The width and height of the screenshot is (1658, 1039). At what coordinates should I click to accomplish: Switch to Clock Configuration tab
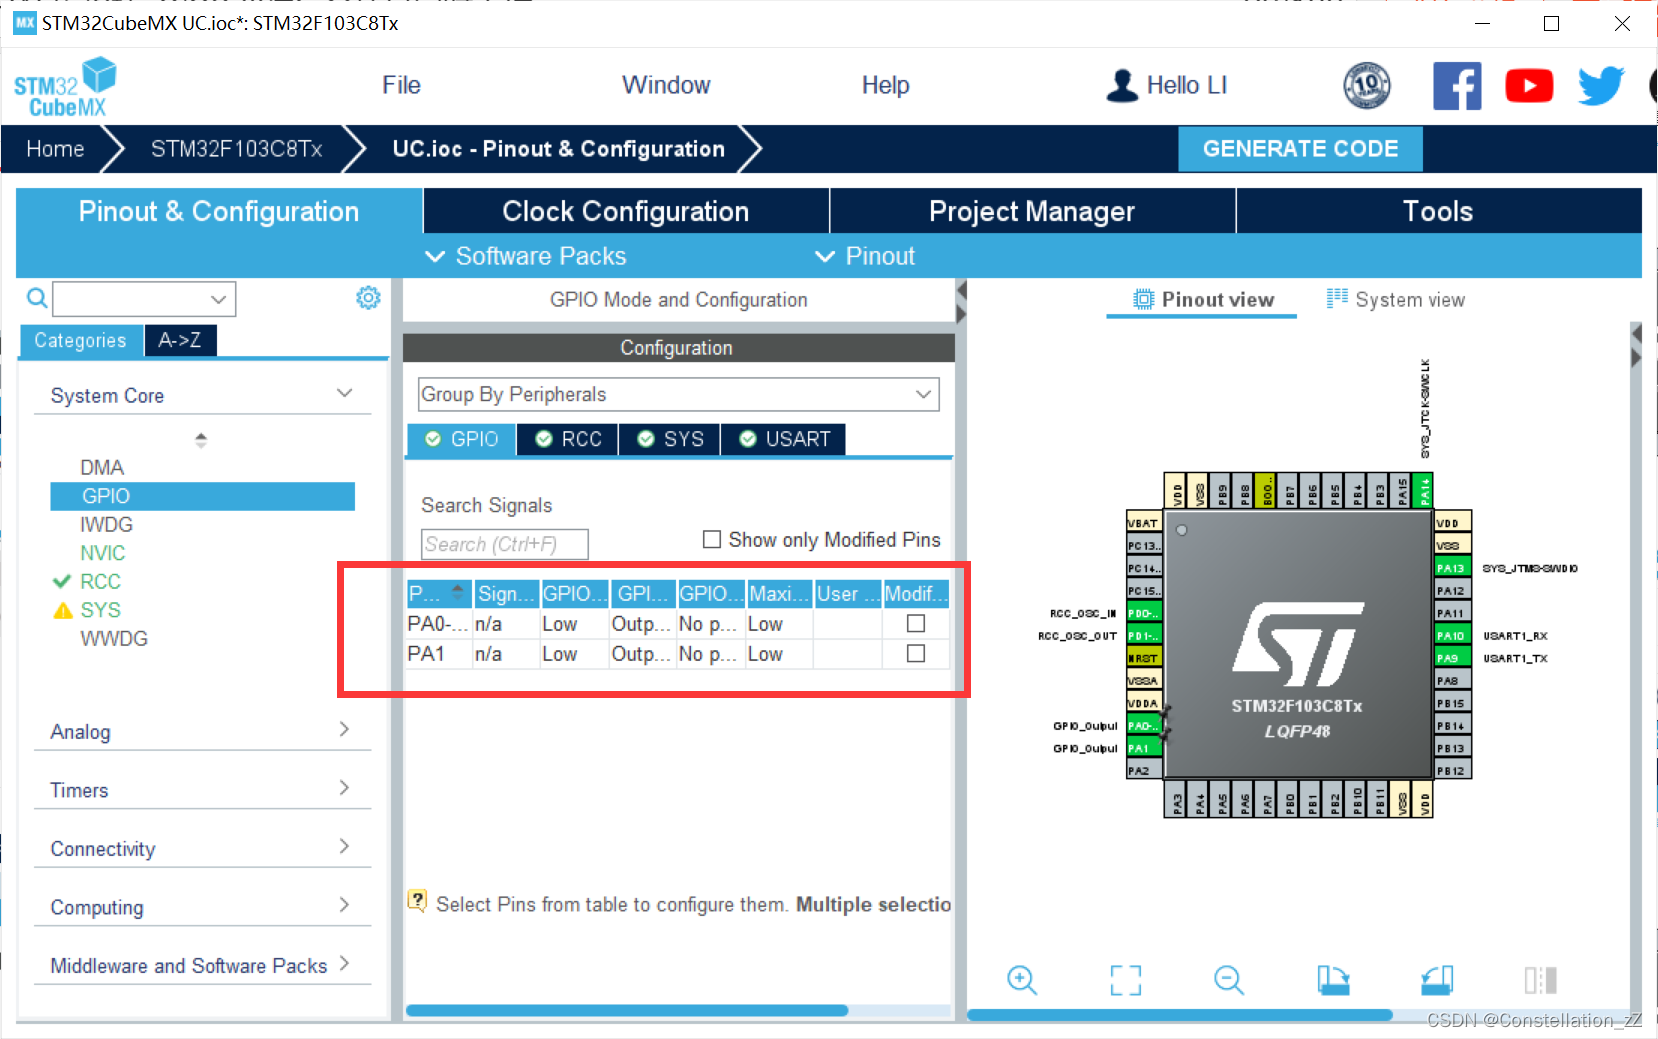click(626, 211)
